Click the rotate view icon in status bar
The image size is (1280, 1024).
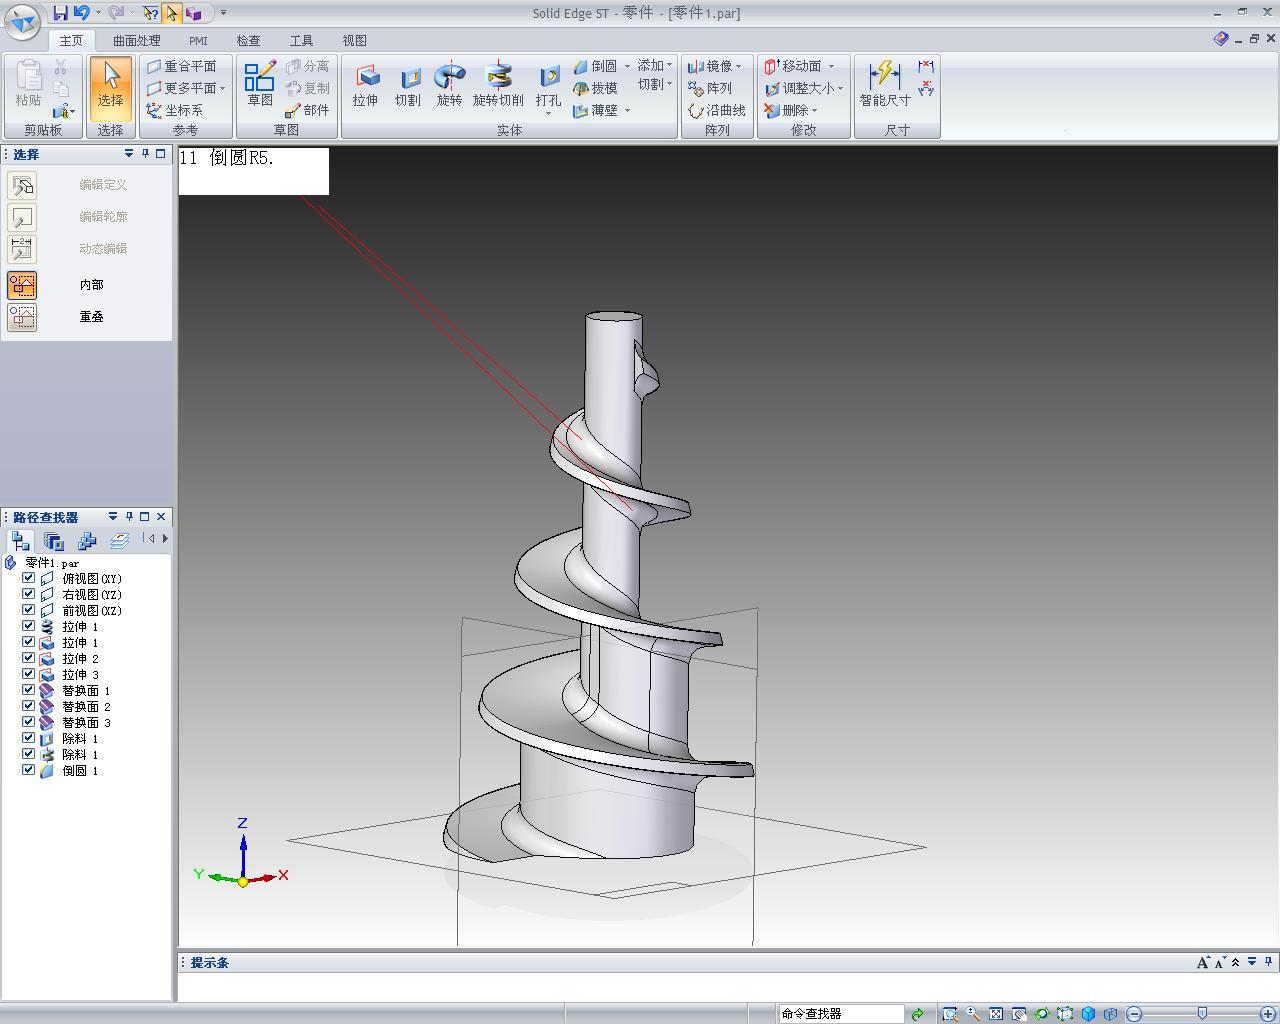point(1042,1014)
